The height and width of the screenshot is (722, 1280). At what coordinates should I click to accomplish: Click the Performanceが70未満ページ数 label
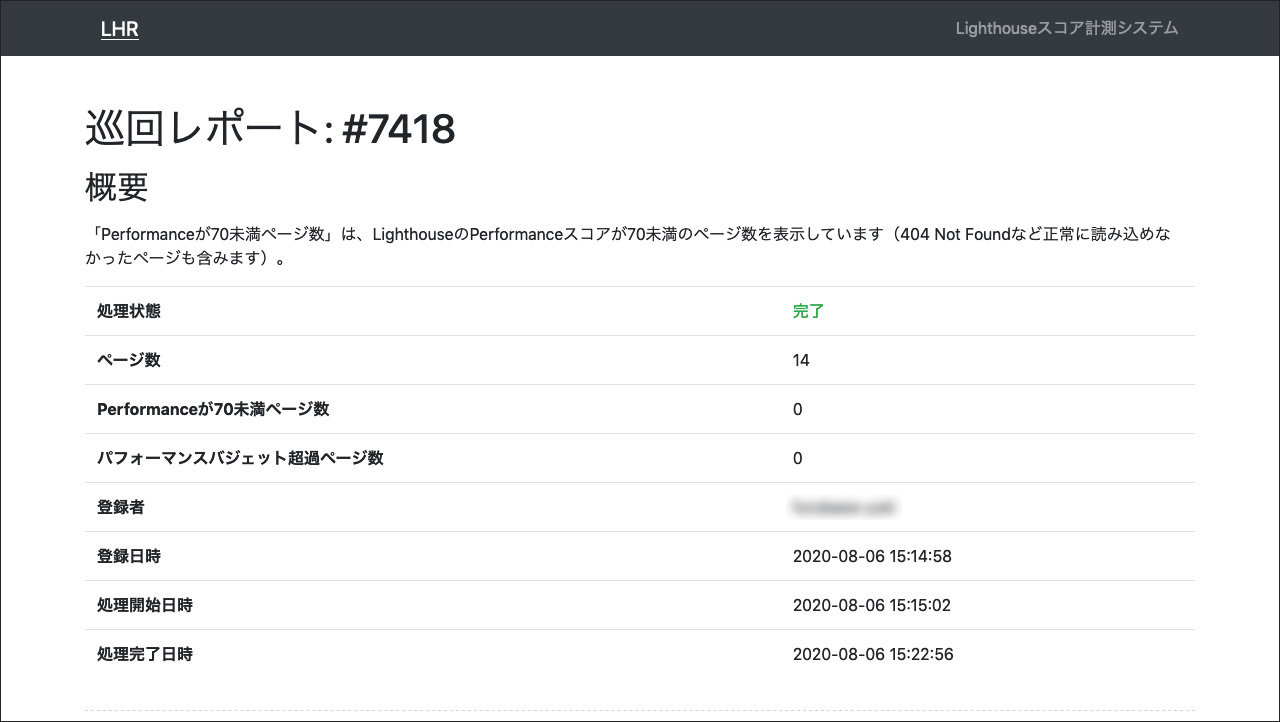[213, 409]
